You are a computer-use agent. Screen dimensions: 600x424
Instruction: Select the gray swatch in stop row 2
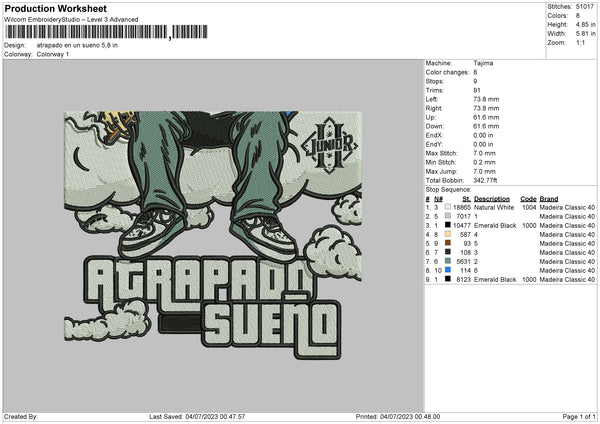448,216
